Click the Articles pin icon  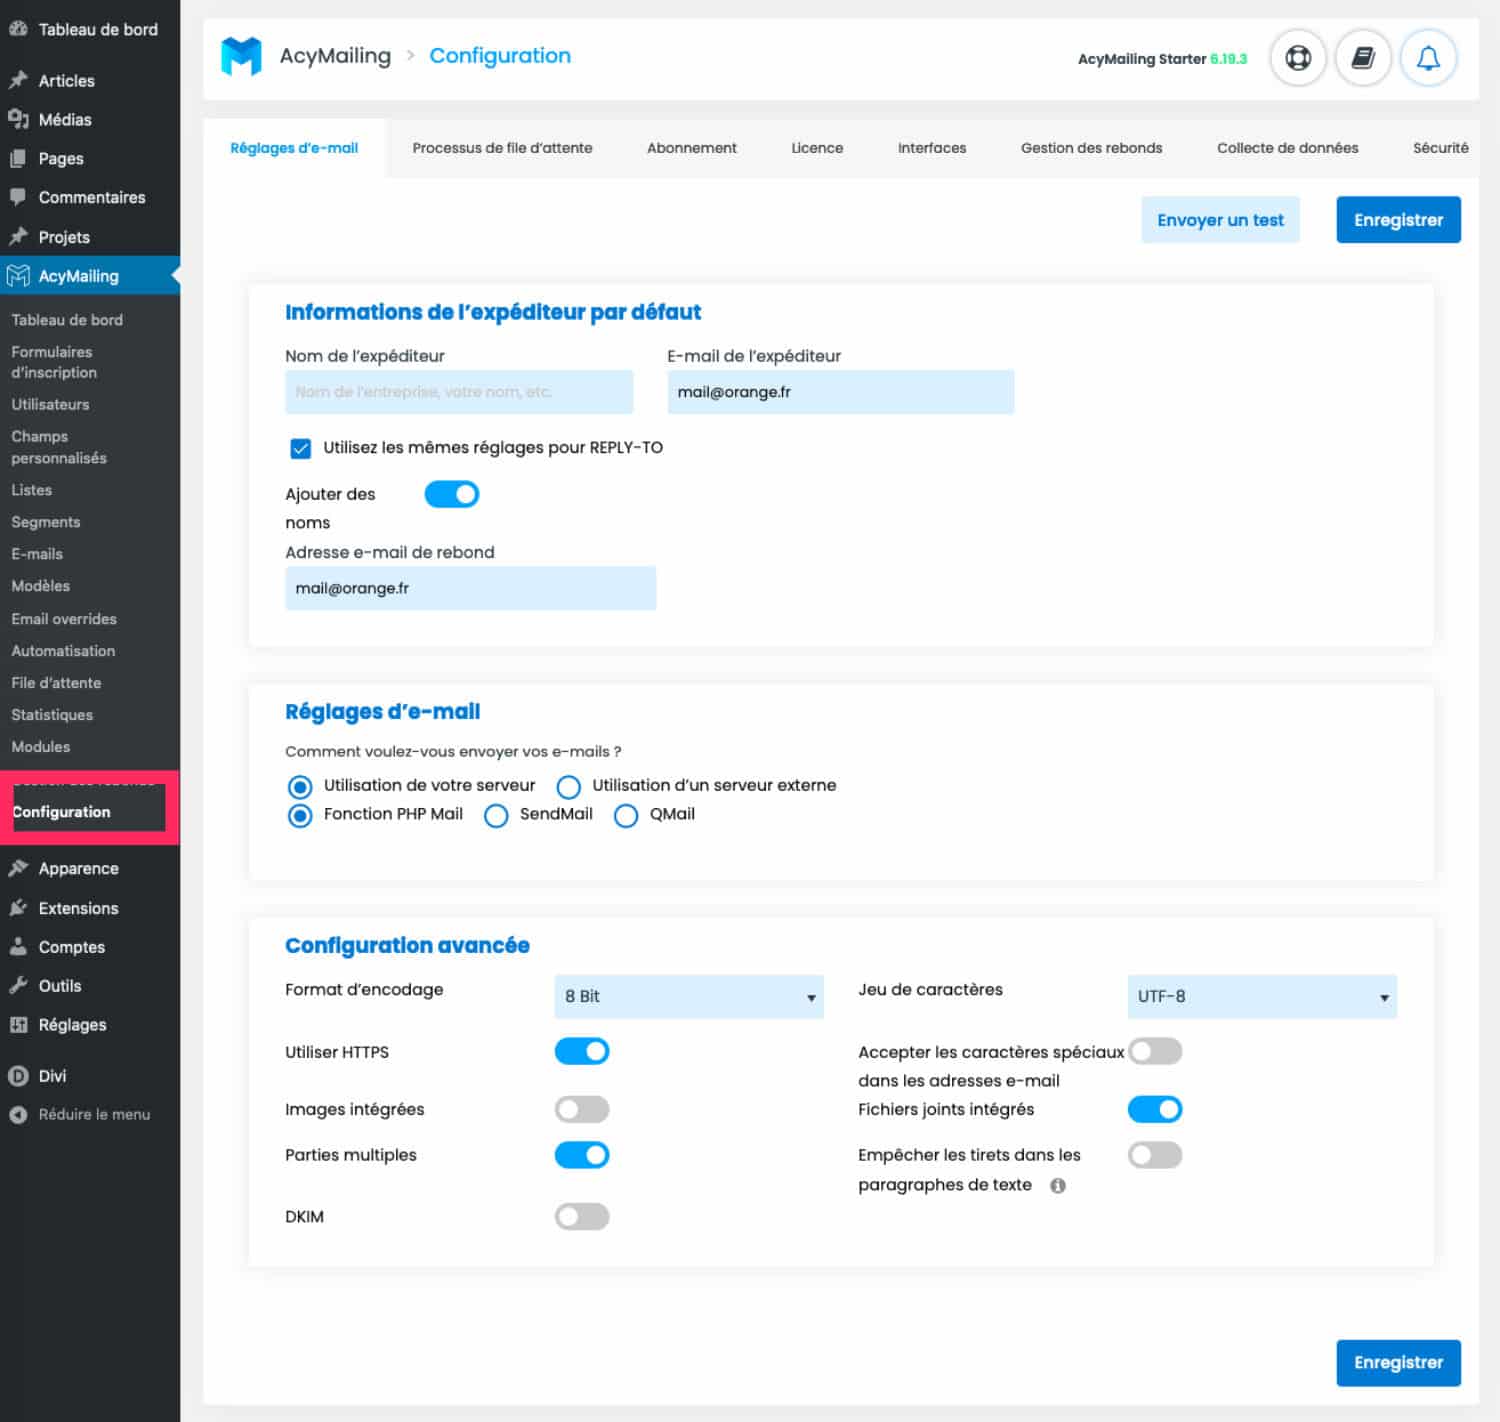coord(18,80)
